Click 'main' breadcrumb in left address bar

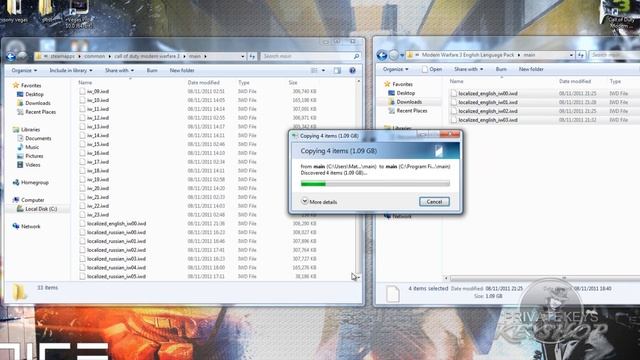pos(195,56)
